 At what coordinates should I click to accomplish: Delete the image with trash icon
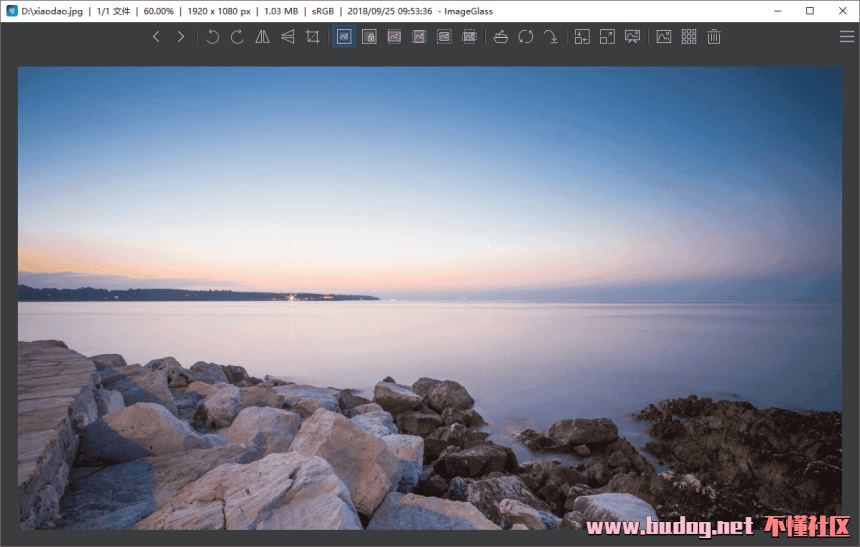tap(714, 37)
